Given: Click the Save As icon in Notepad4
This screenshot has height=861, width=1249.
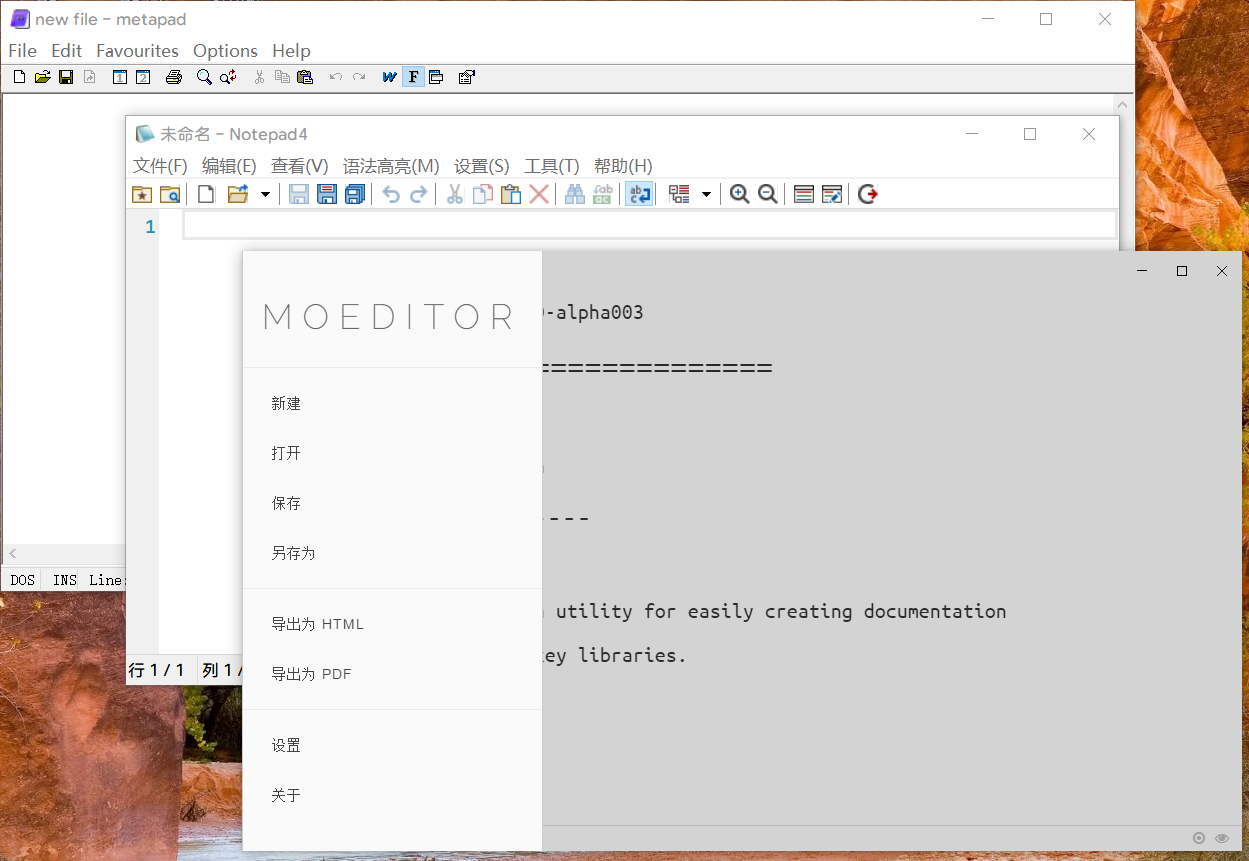Looking at the screenshot, I should [327, 194].
